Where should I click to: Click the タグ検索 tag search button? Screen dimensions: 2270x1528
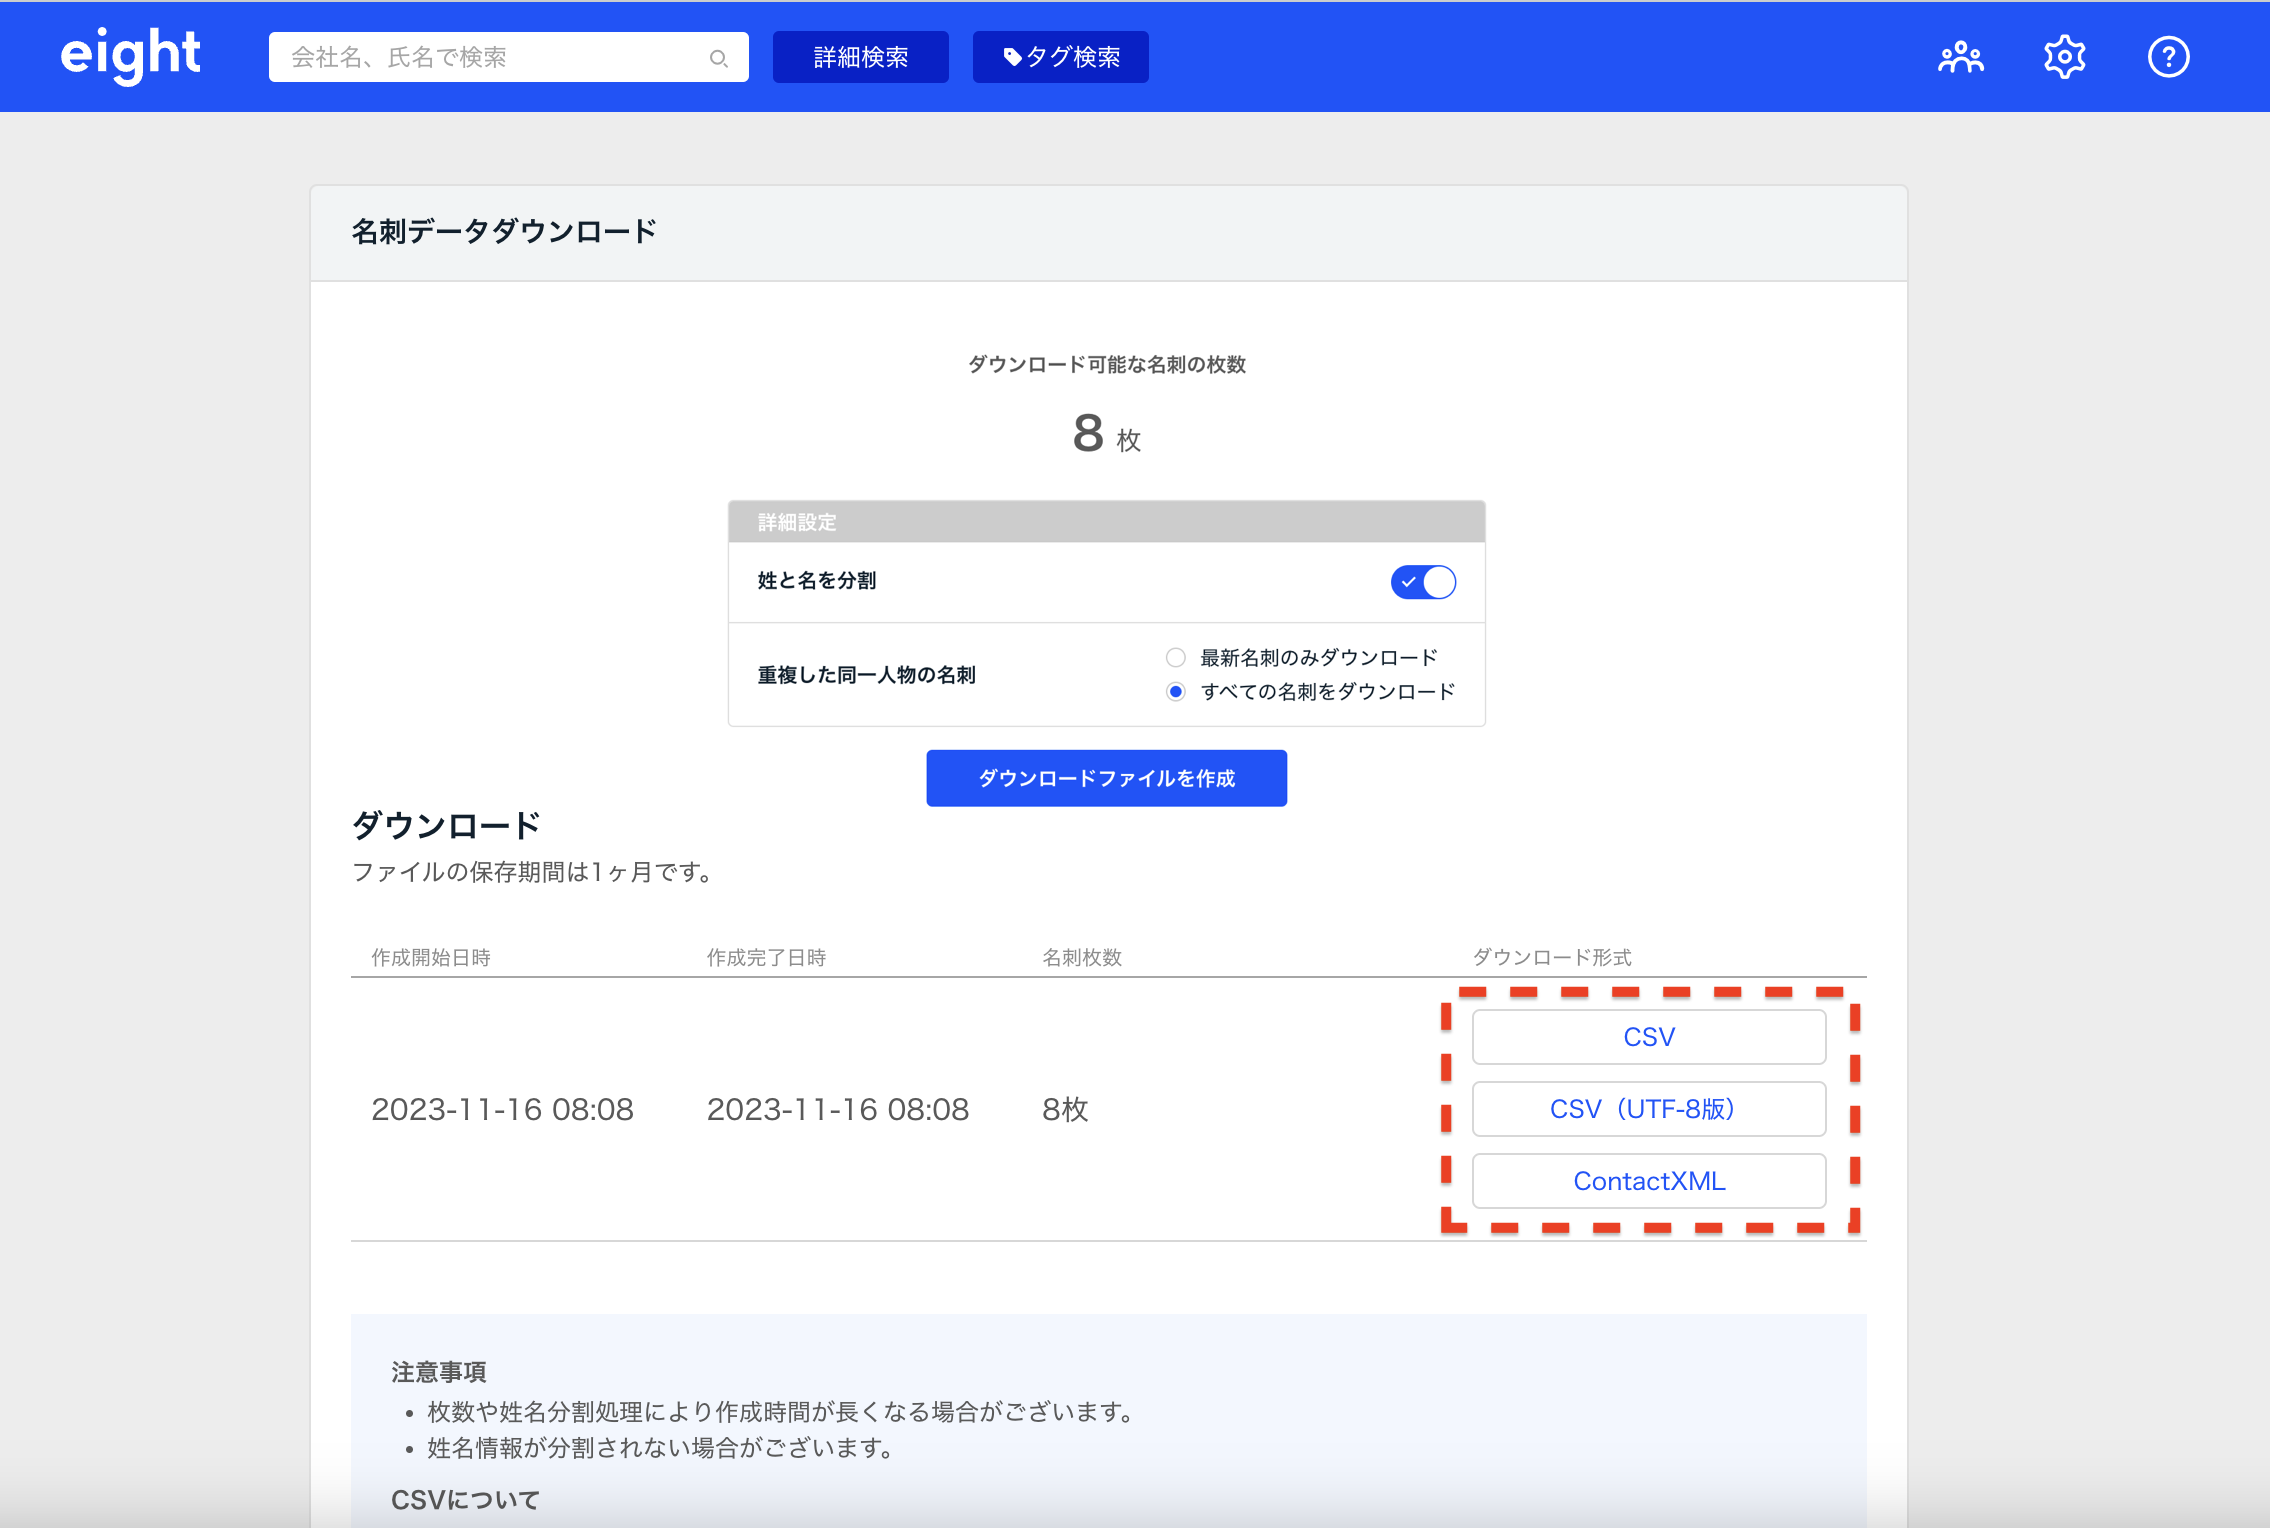(1060, 57)
